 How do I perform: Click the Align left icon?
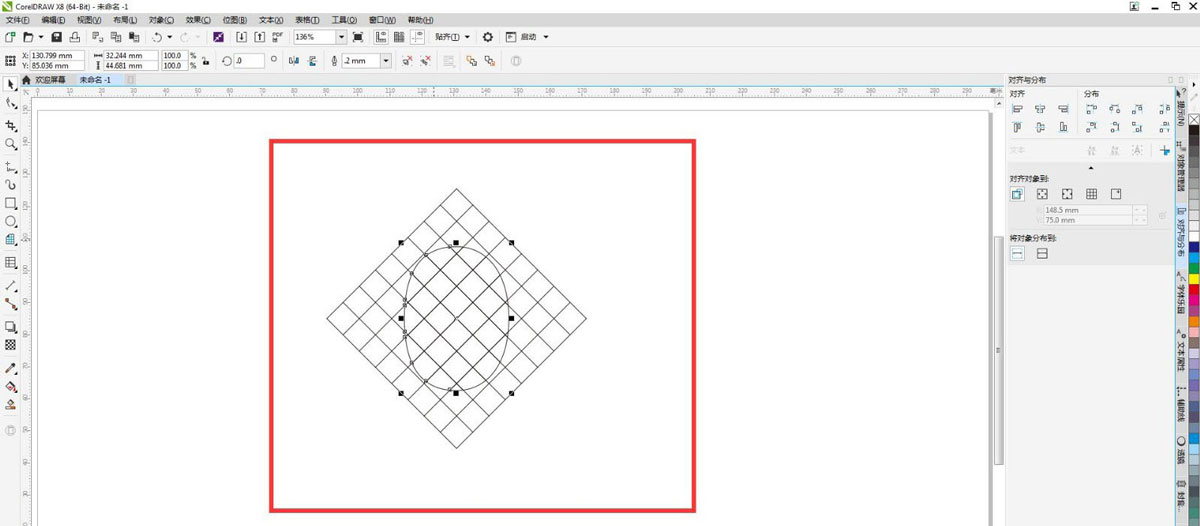click(x=1017, y=109)
